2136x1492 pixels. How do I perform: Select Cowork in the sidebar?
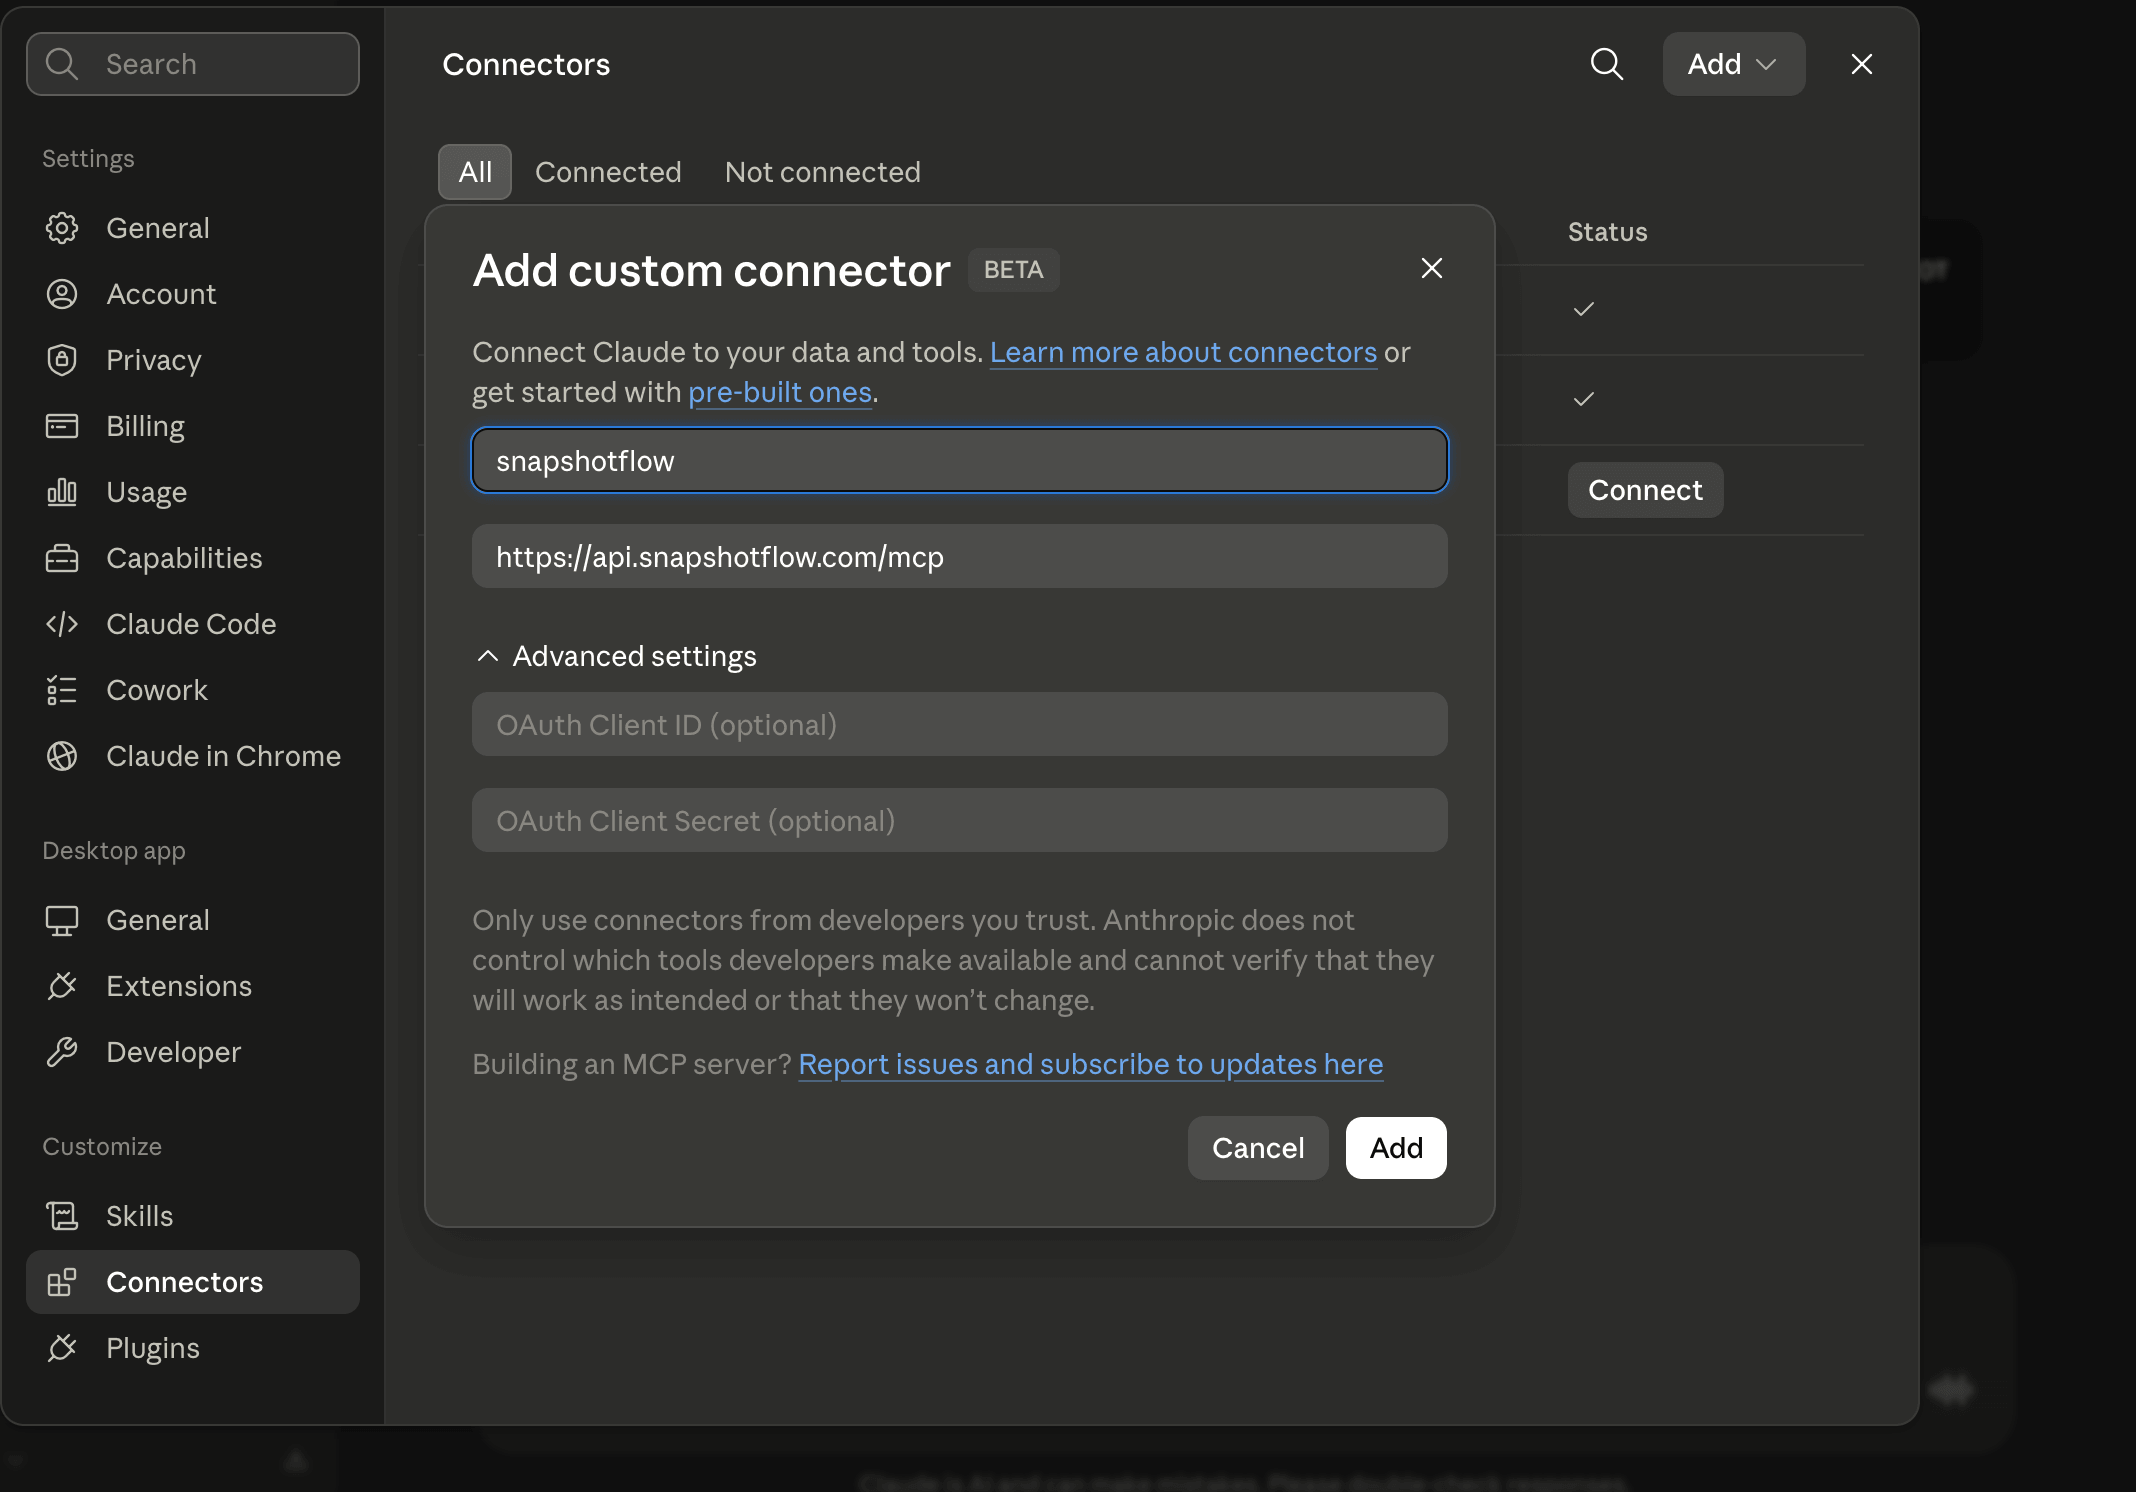tap(193, 690)
